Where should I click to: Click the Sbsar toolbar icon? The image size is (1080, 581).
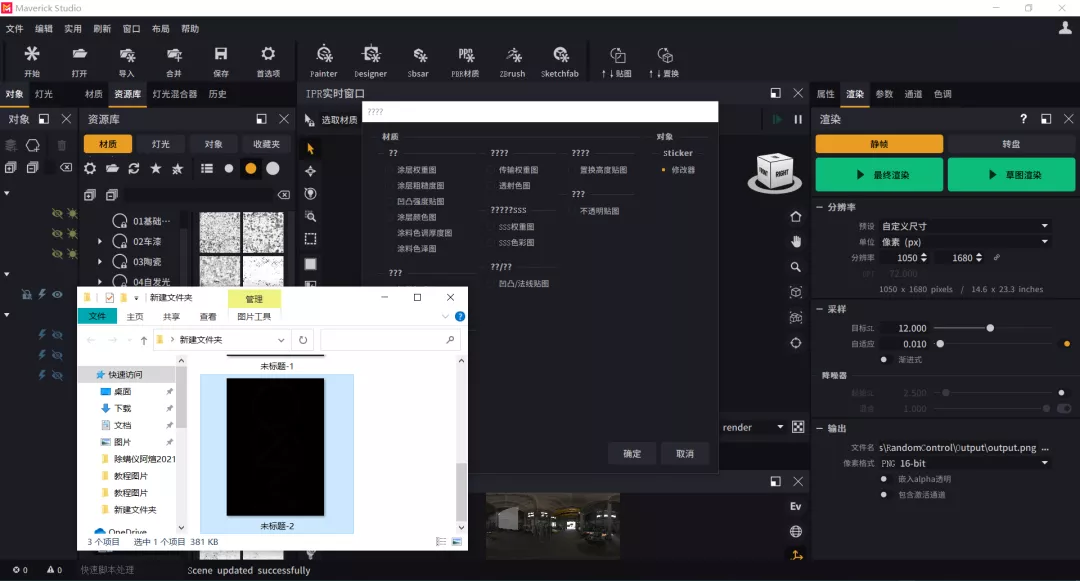(418, 54)
